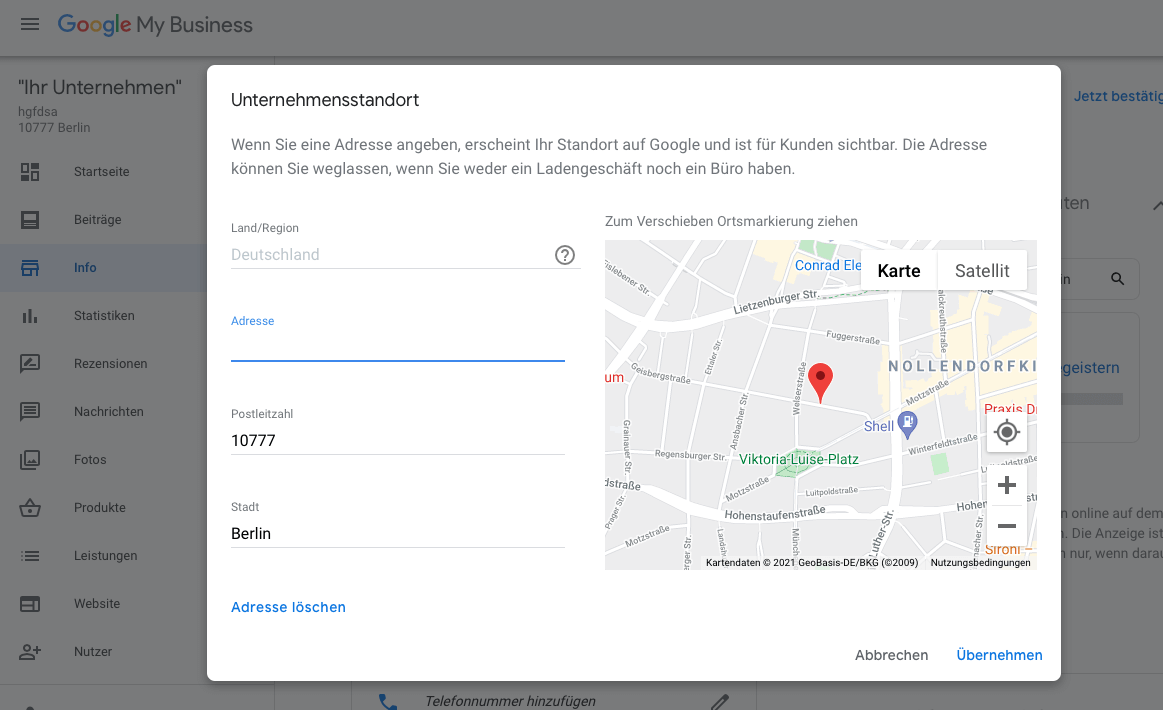The image size is (1163, 710).
Task: Open Statistiken in the sidebar
Action: click(x=103, y=316)
